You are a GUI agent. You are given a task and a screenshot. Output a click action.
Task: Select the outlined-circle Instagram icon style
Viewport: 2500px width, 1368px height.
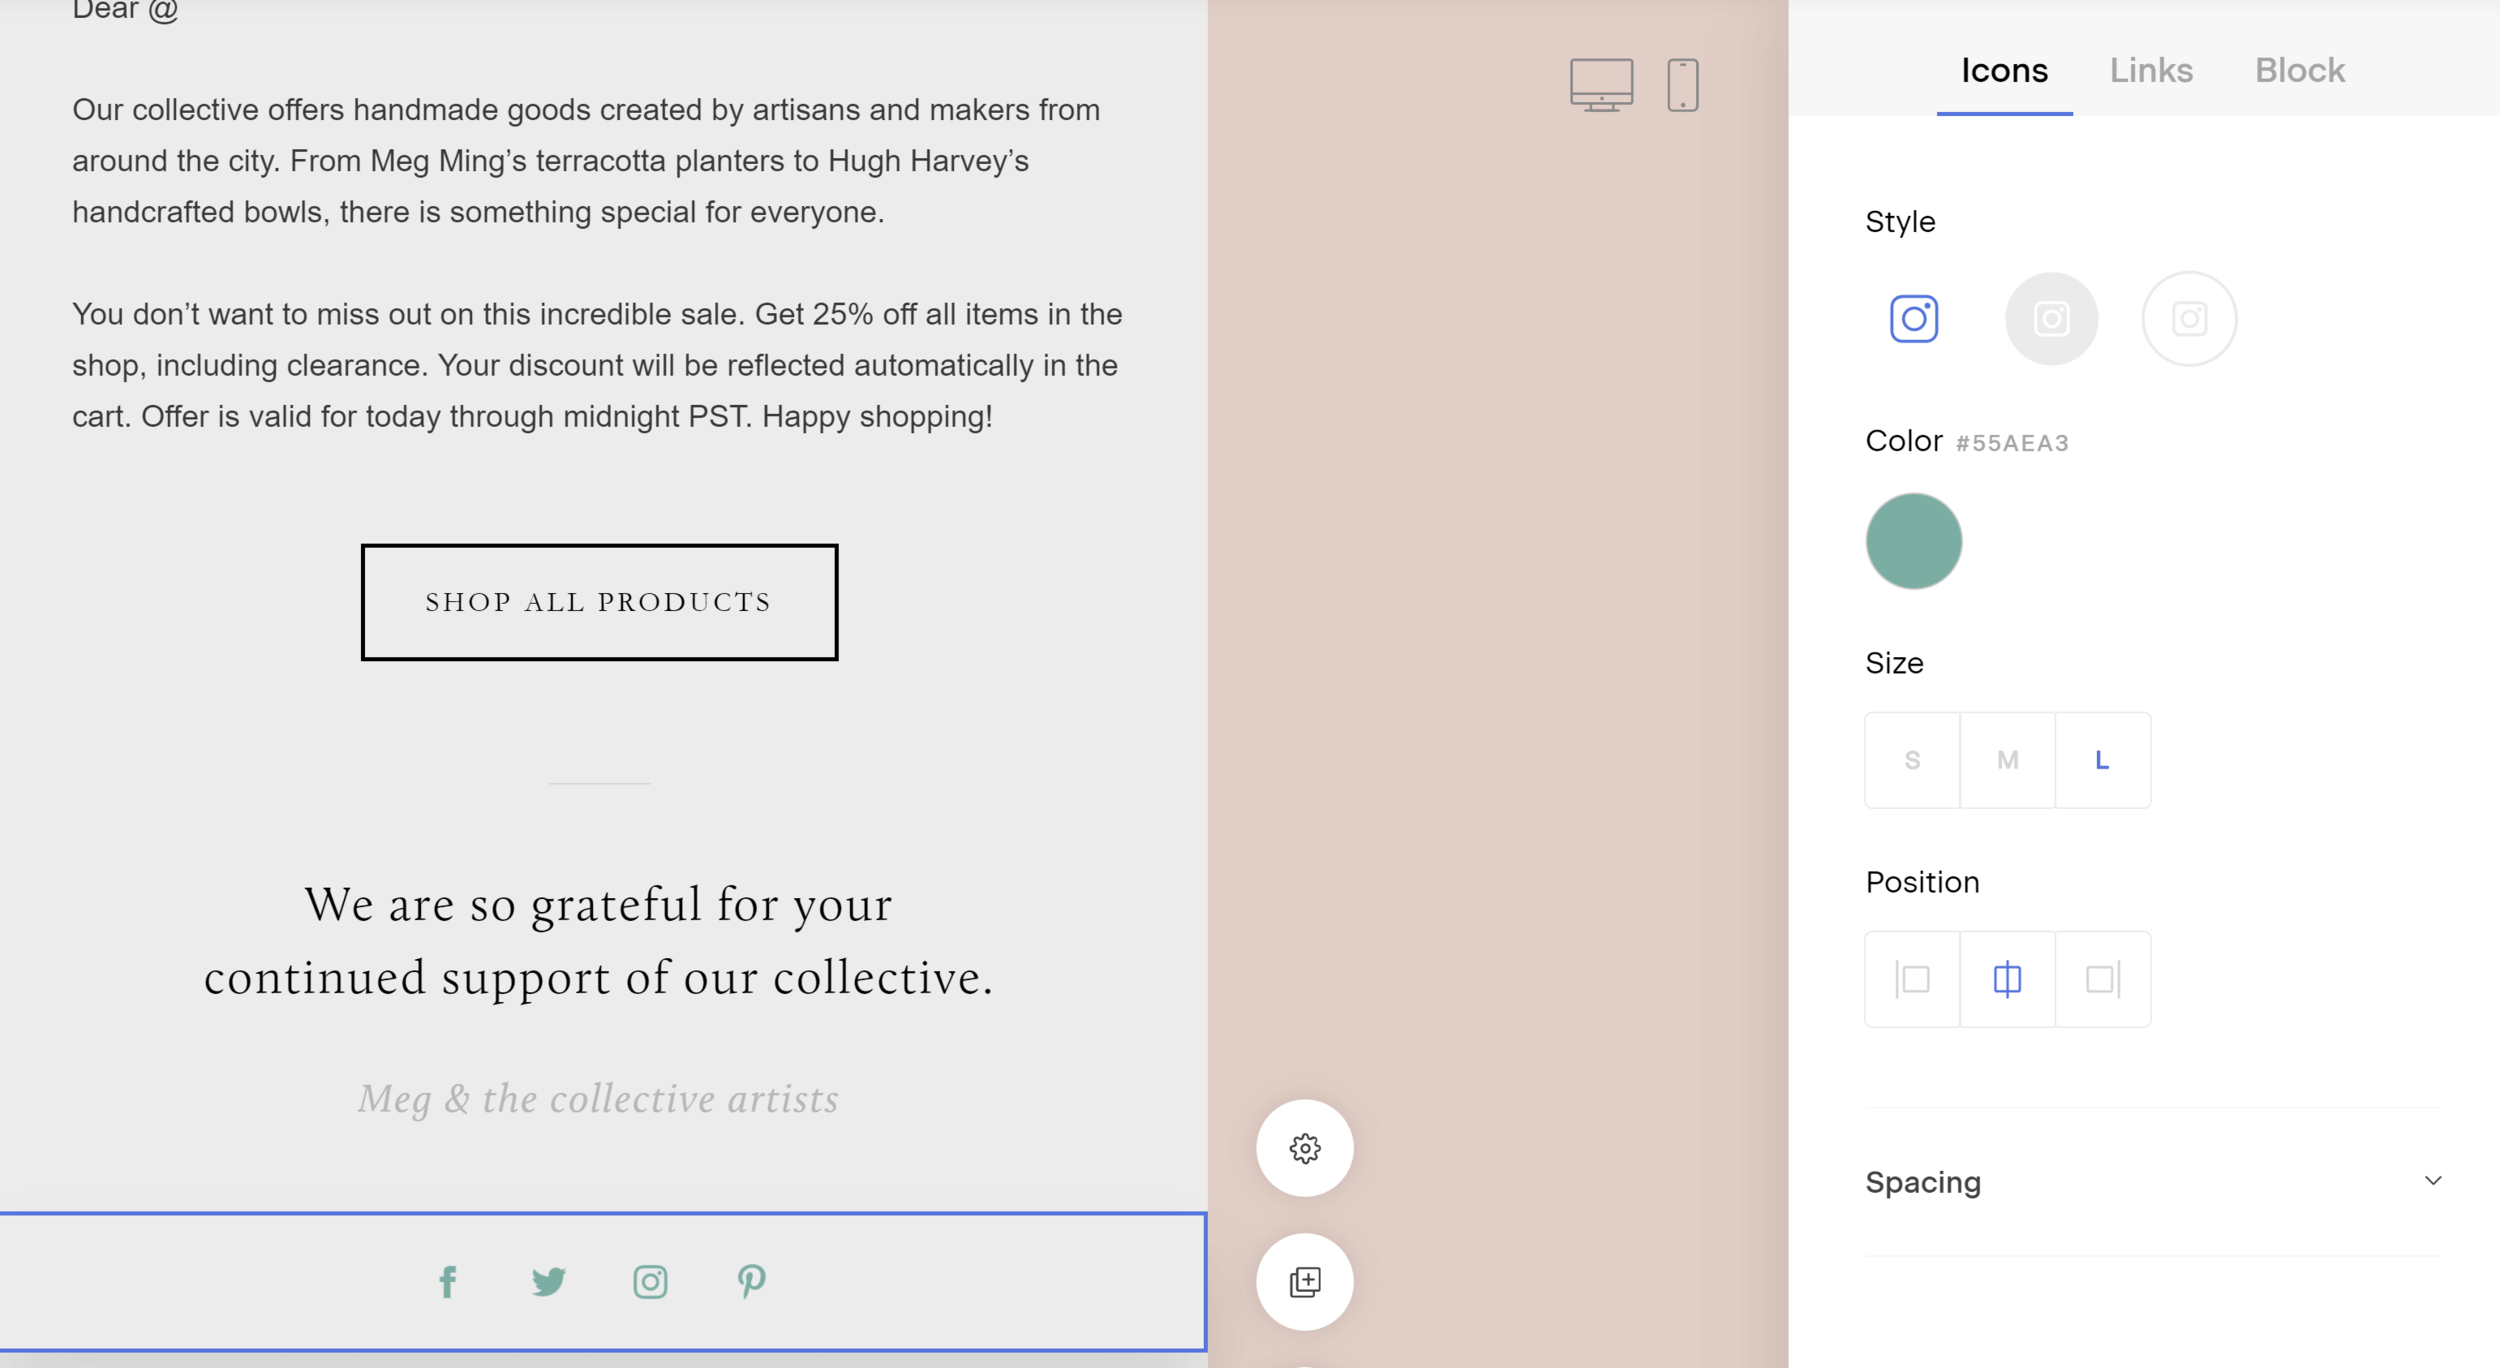[2189, 318]
